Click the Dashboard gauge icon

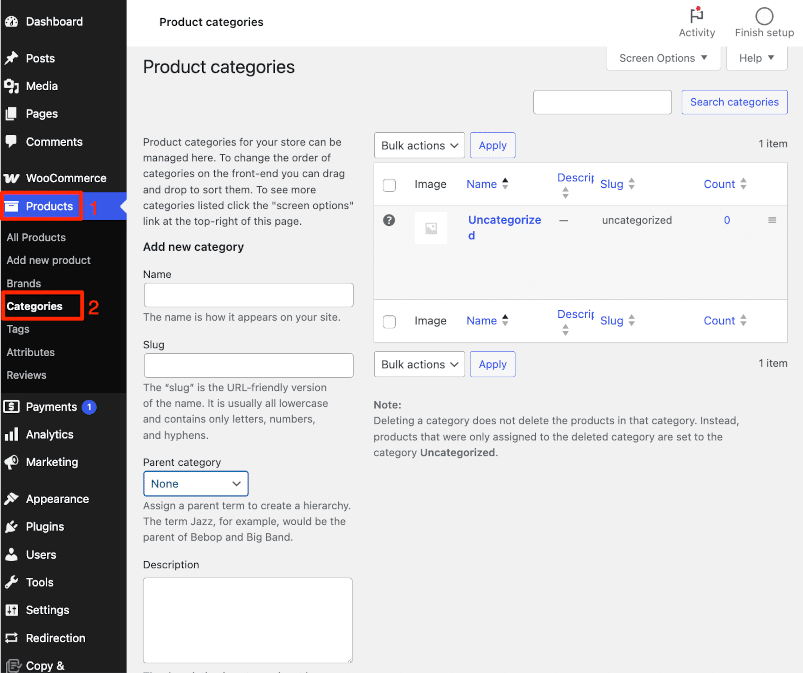pos(11,22)
